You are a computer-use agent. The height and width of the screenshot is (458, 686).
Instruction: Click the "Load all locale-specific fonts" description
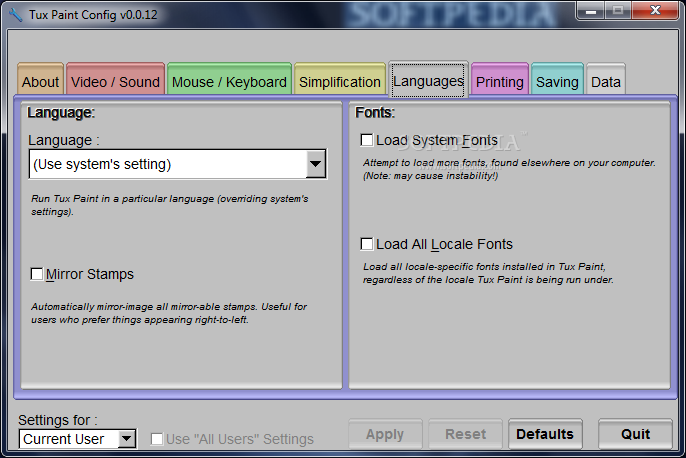488,273
